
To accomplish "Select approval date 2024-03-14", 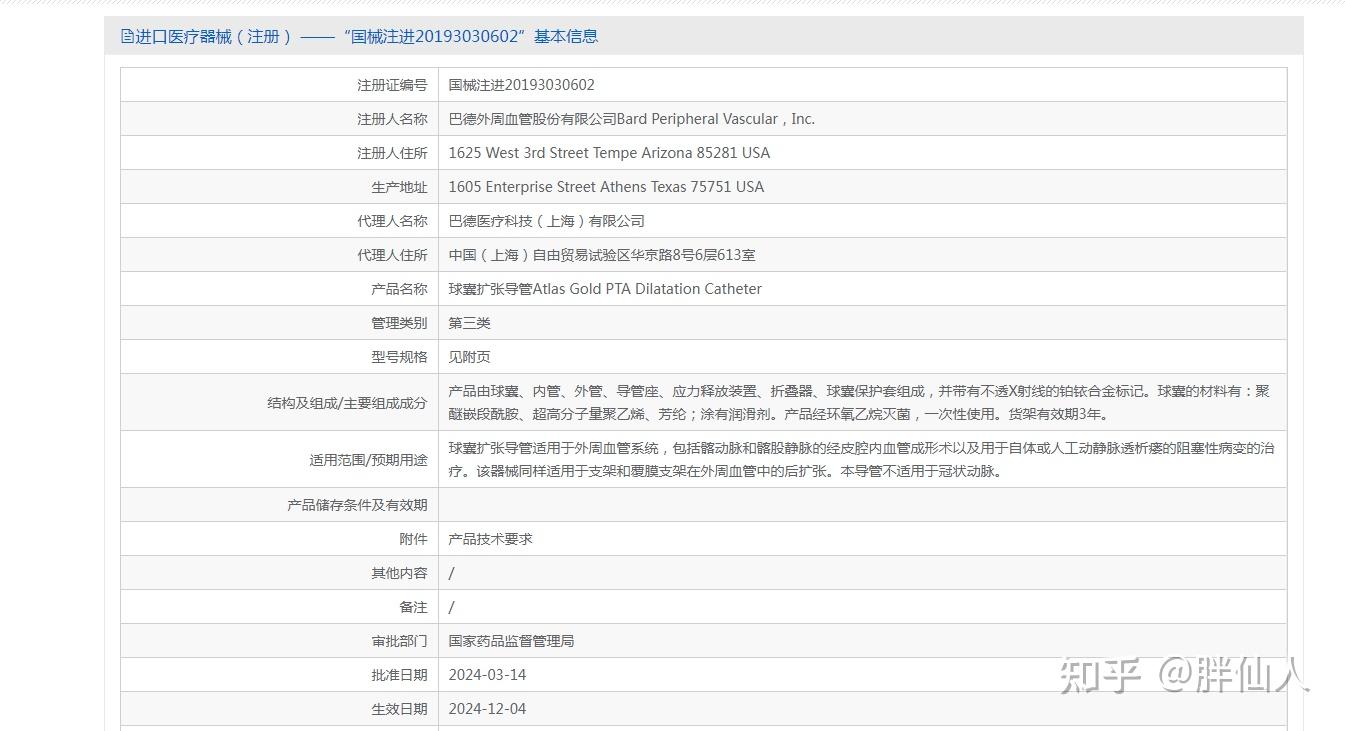I will (x=487, y=675).
